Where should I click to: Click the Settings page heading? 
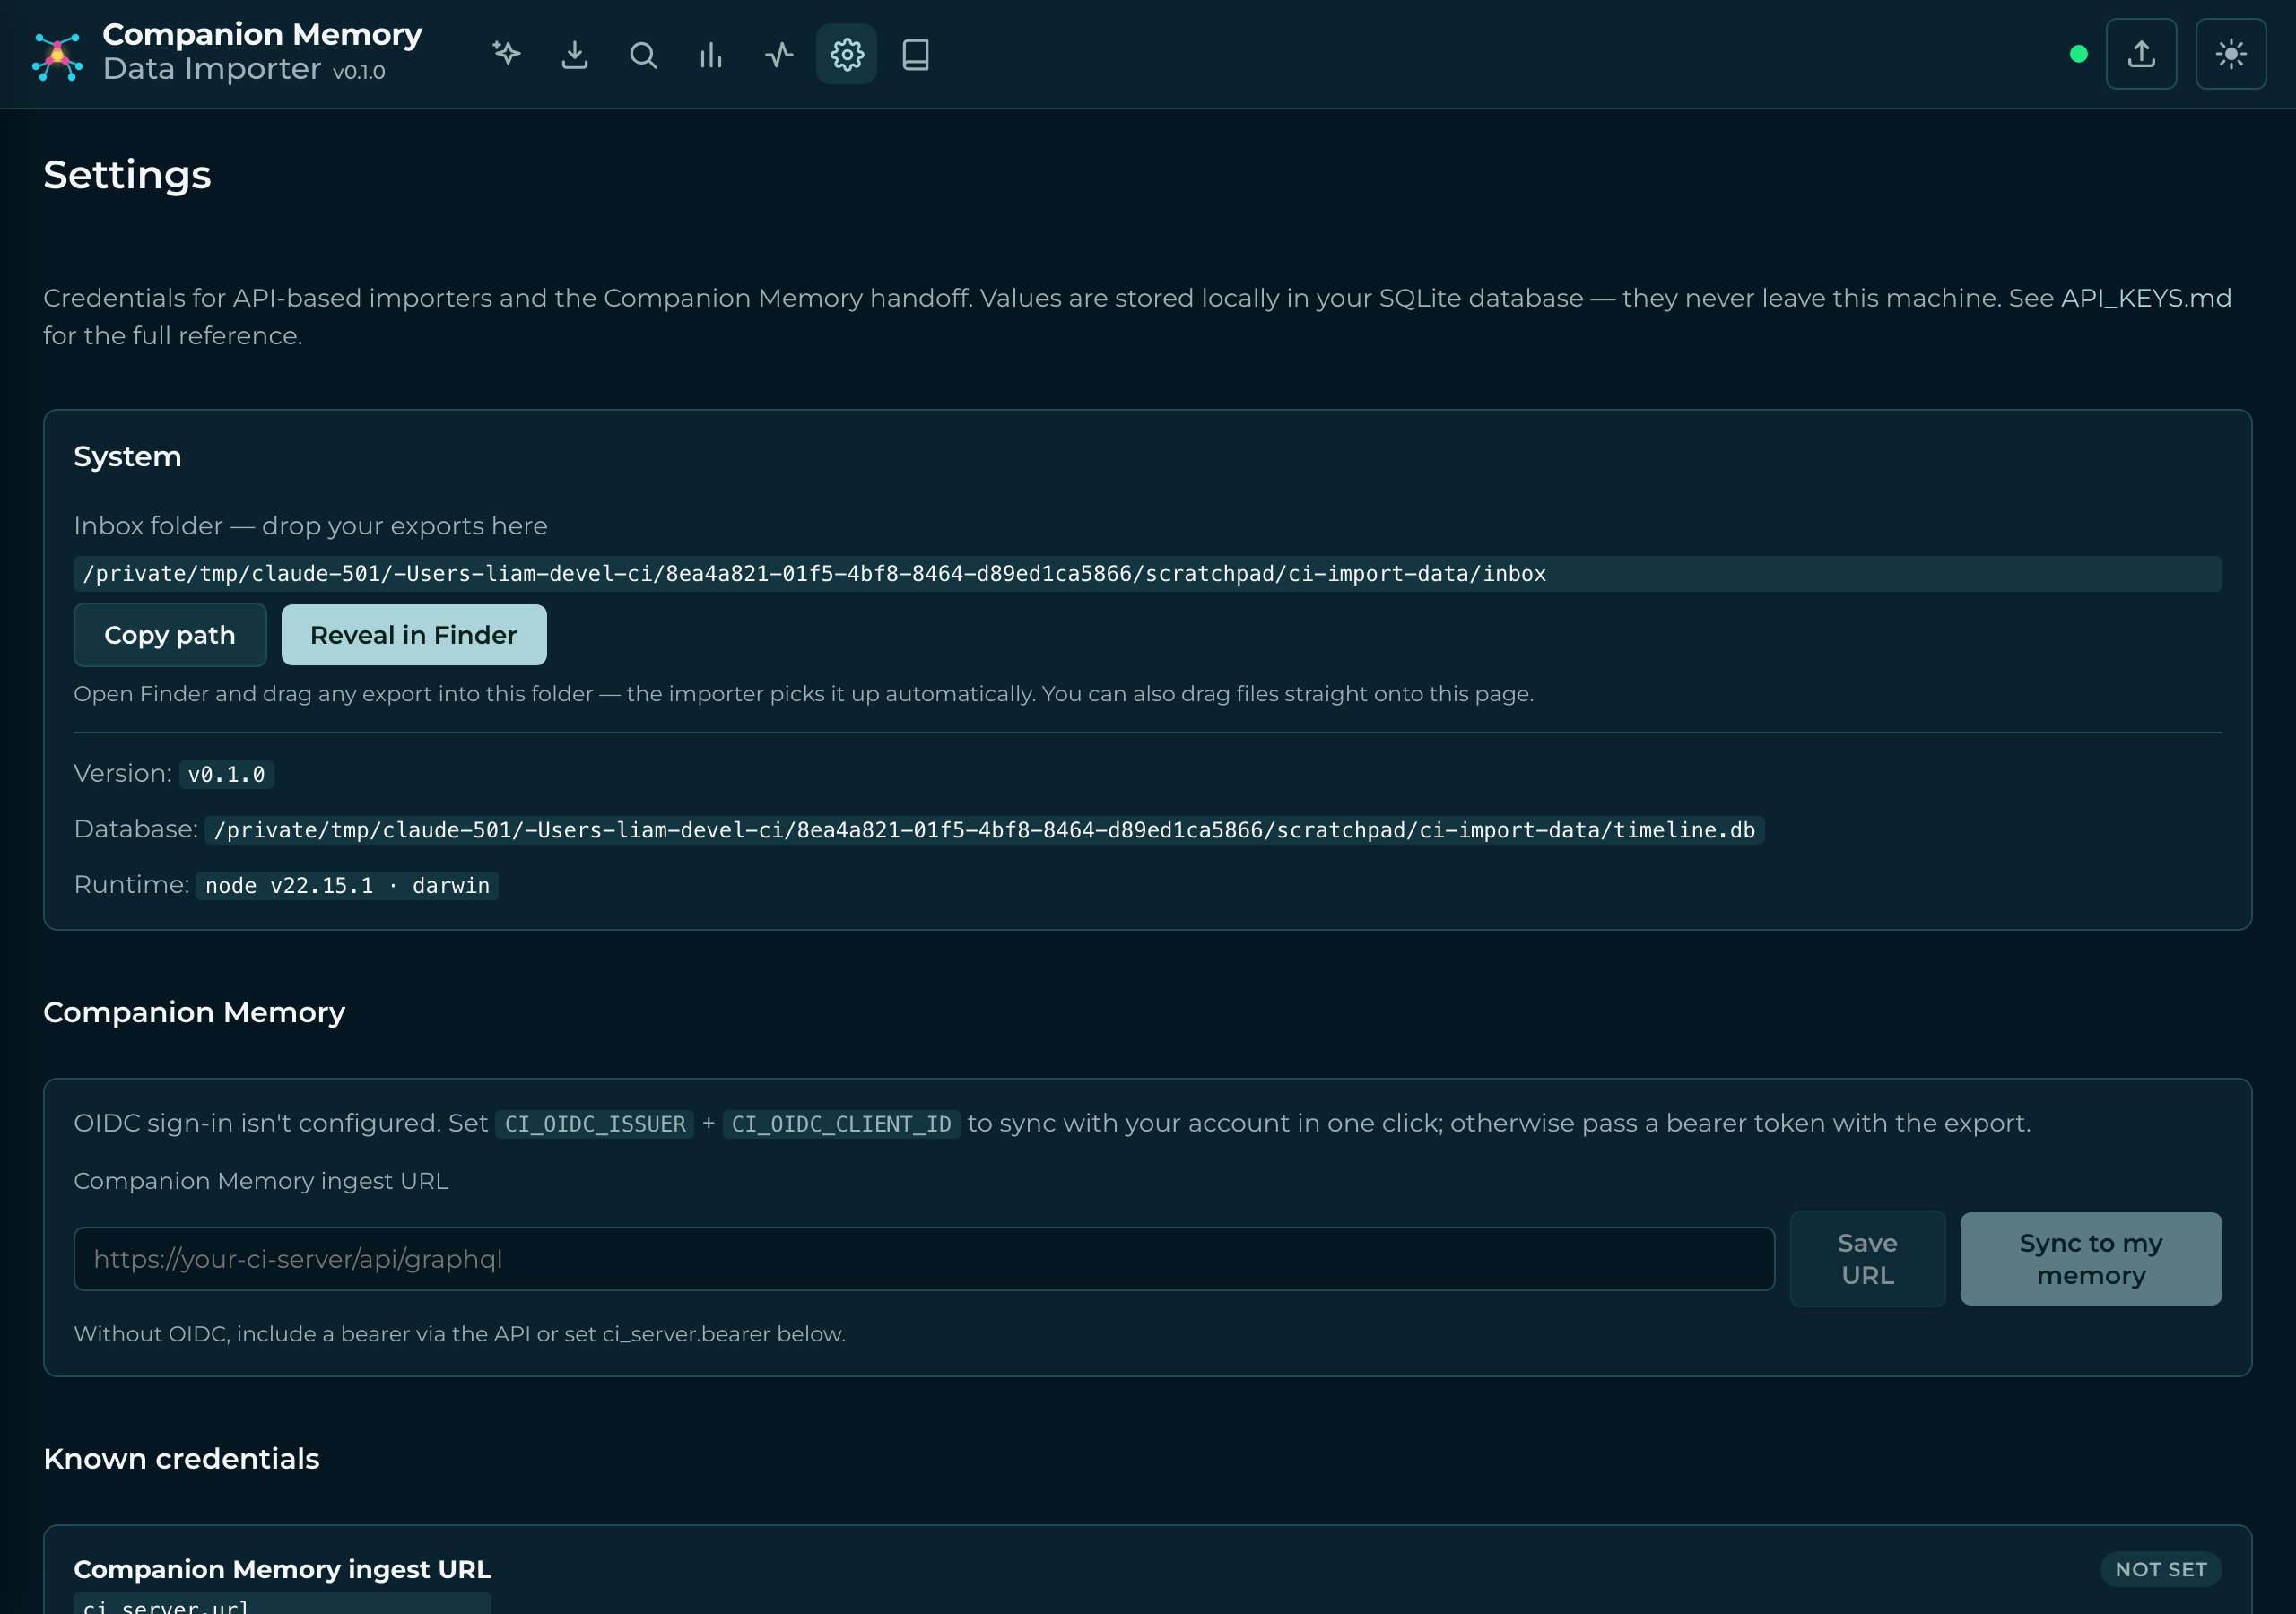tap(127, 174)
